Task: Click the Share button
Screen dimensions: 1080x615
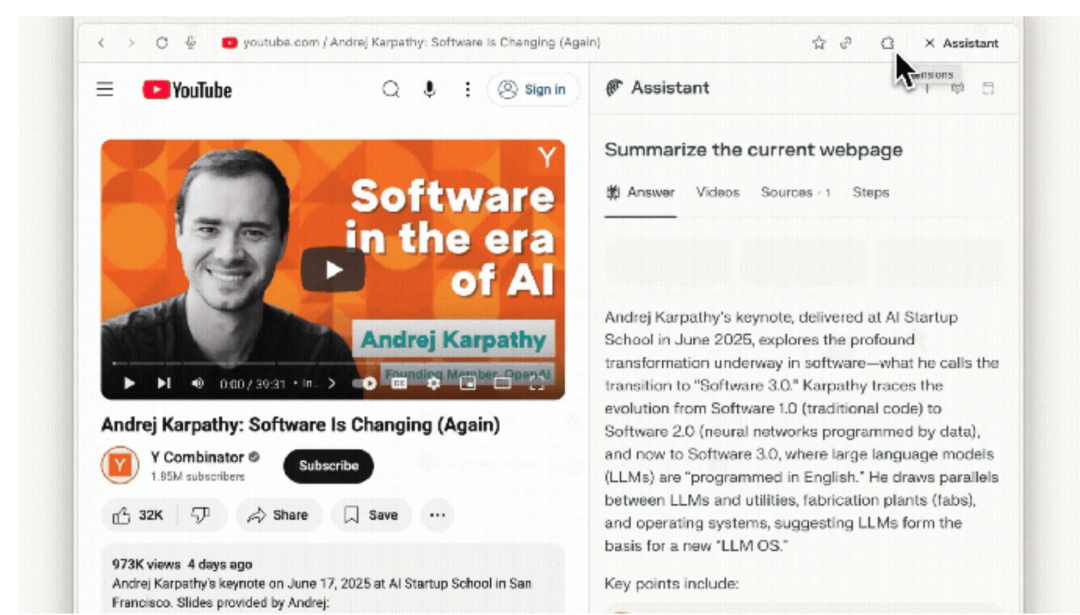Action: tap(278, 515)
